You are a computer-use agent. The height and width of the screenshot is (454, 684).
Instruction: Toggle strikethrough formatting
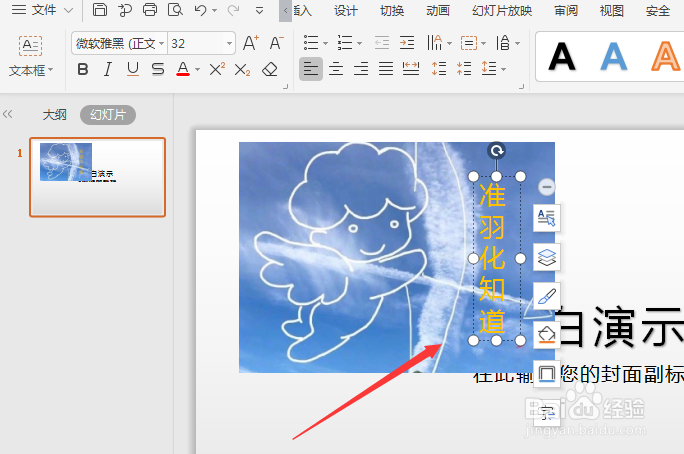(x=158, y=69)
